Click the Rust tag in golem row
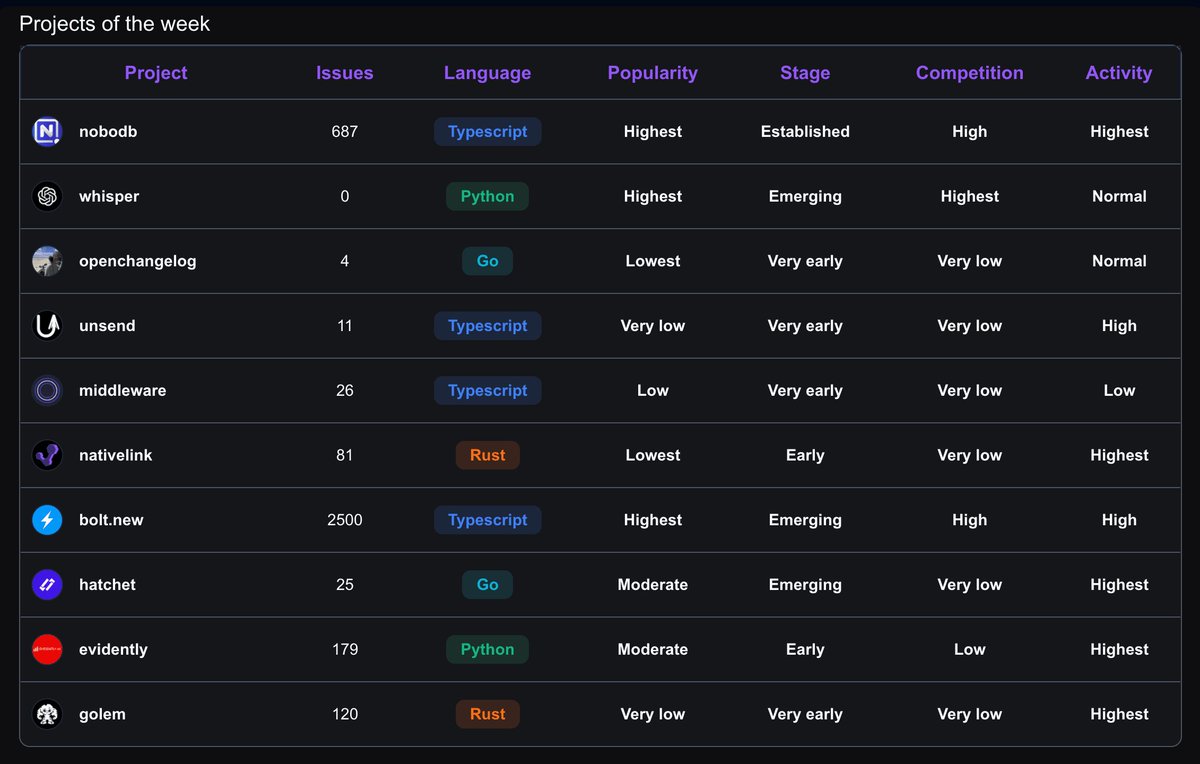Viewport: 1200px width, 764px height. [487, 714]
